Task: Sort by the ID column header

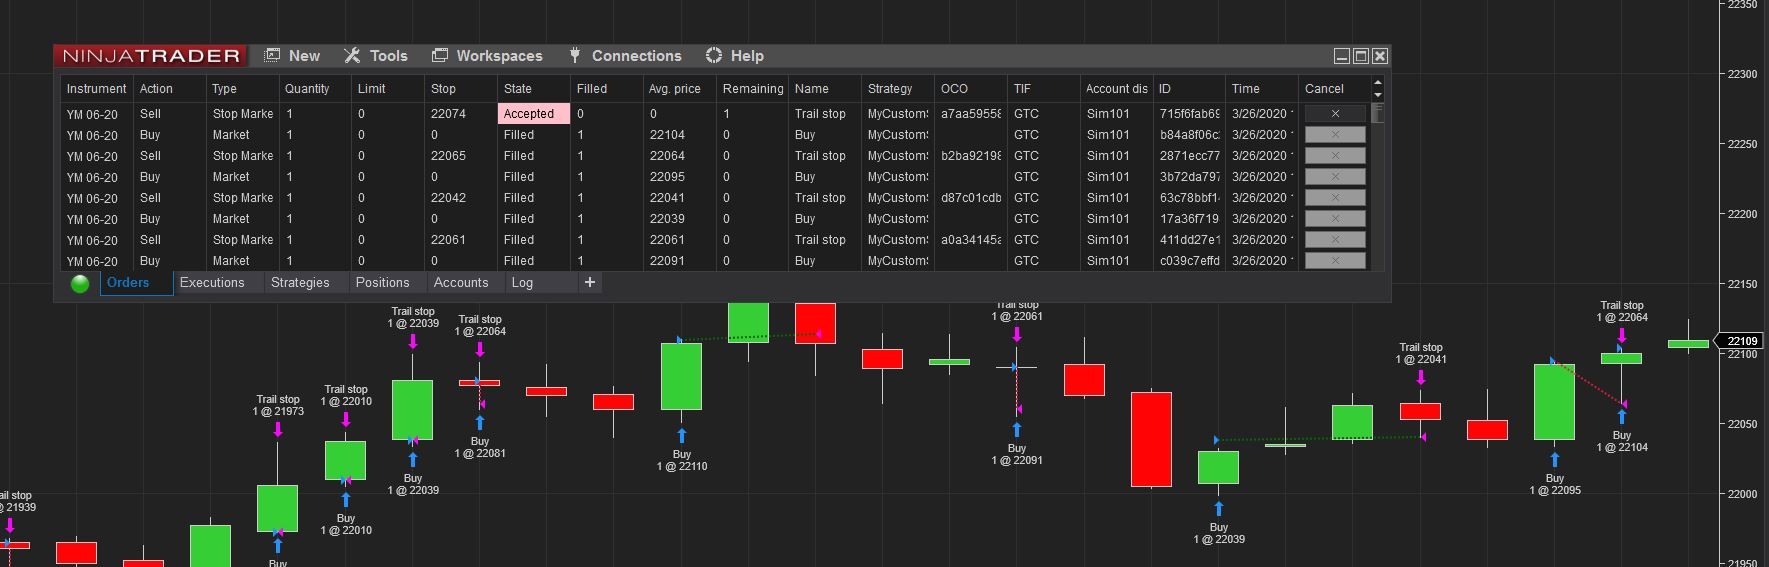Action: coord(1189,89)
